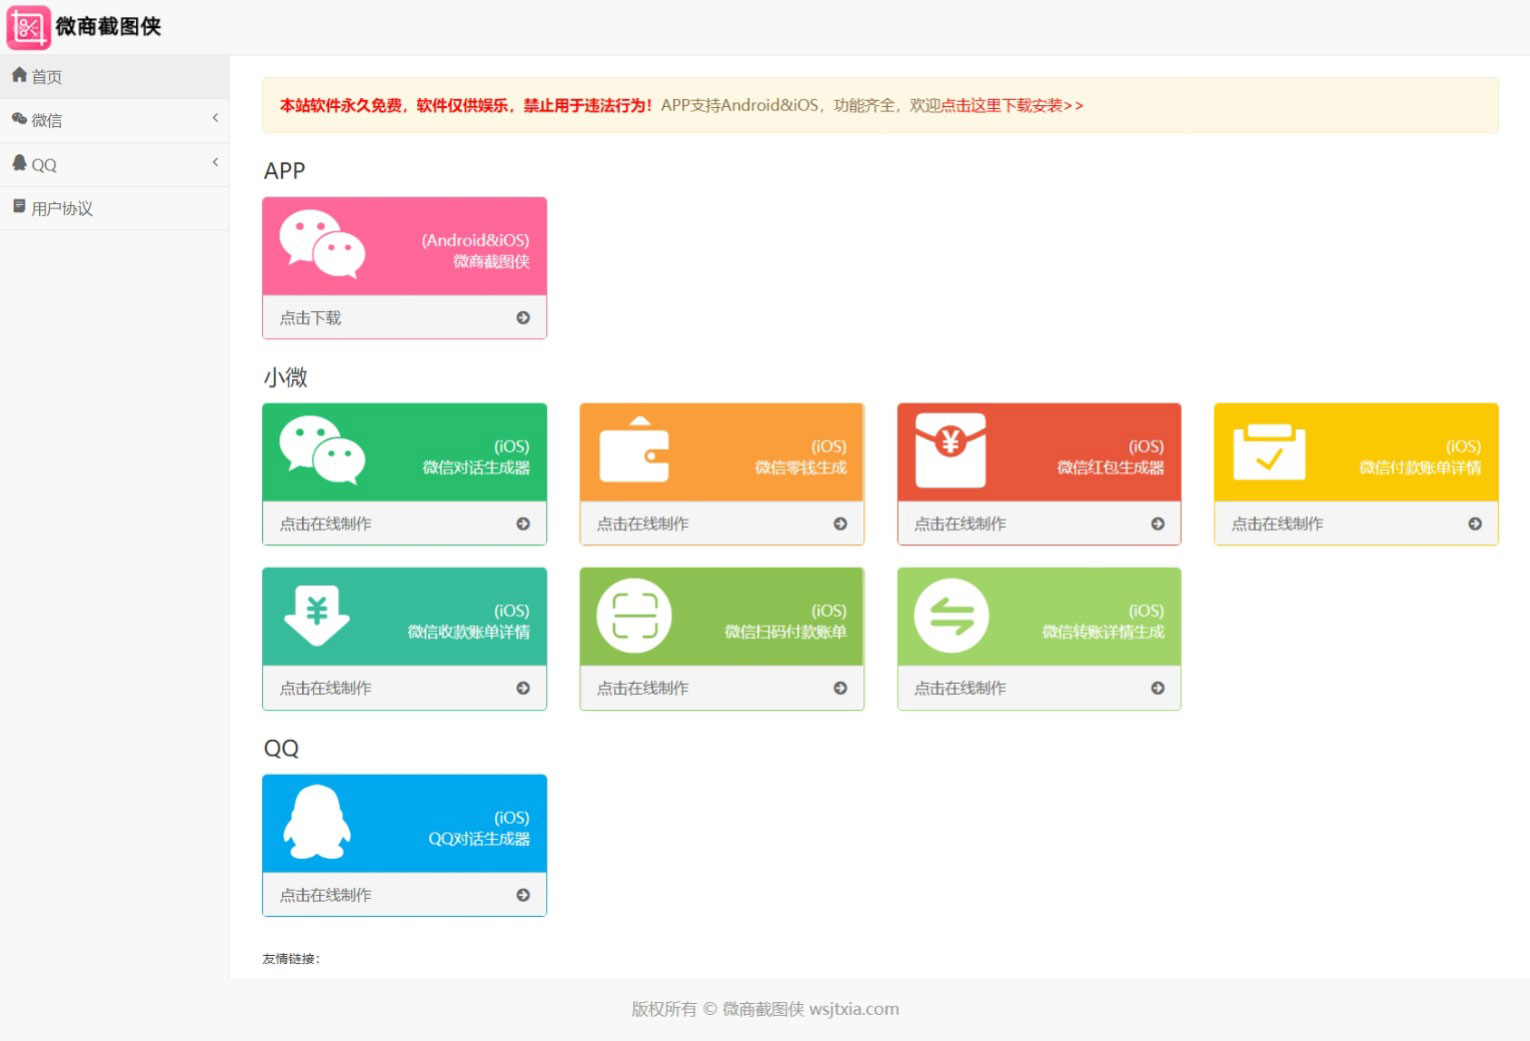Viewport: 1530px width, 1041px height.
Task: Click 点击这里下载安装>> link in notice
Action: coord(1012,105)
